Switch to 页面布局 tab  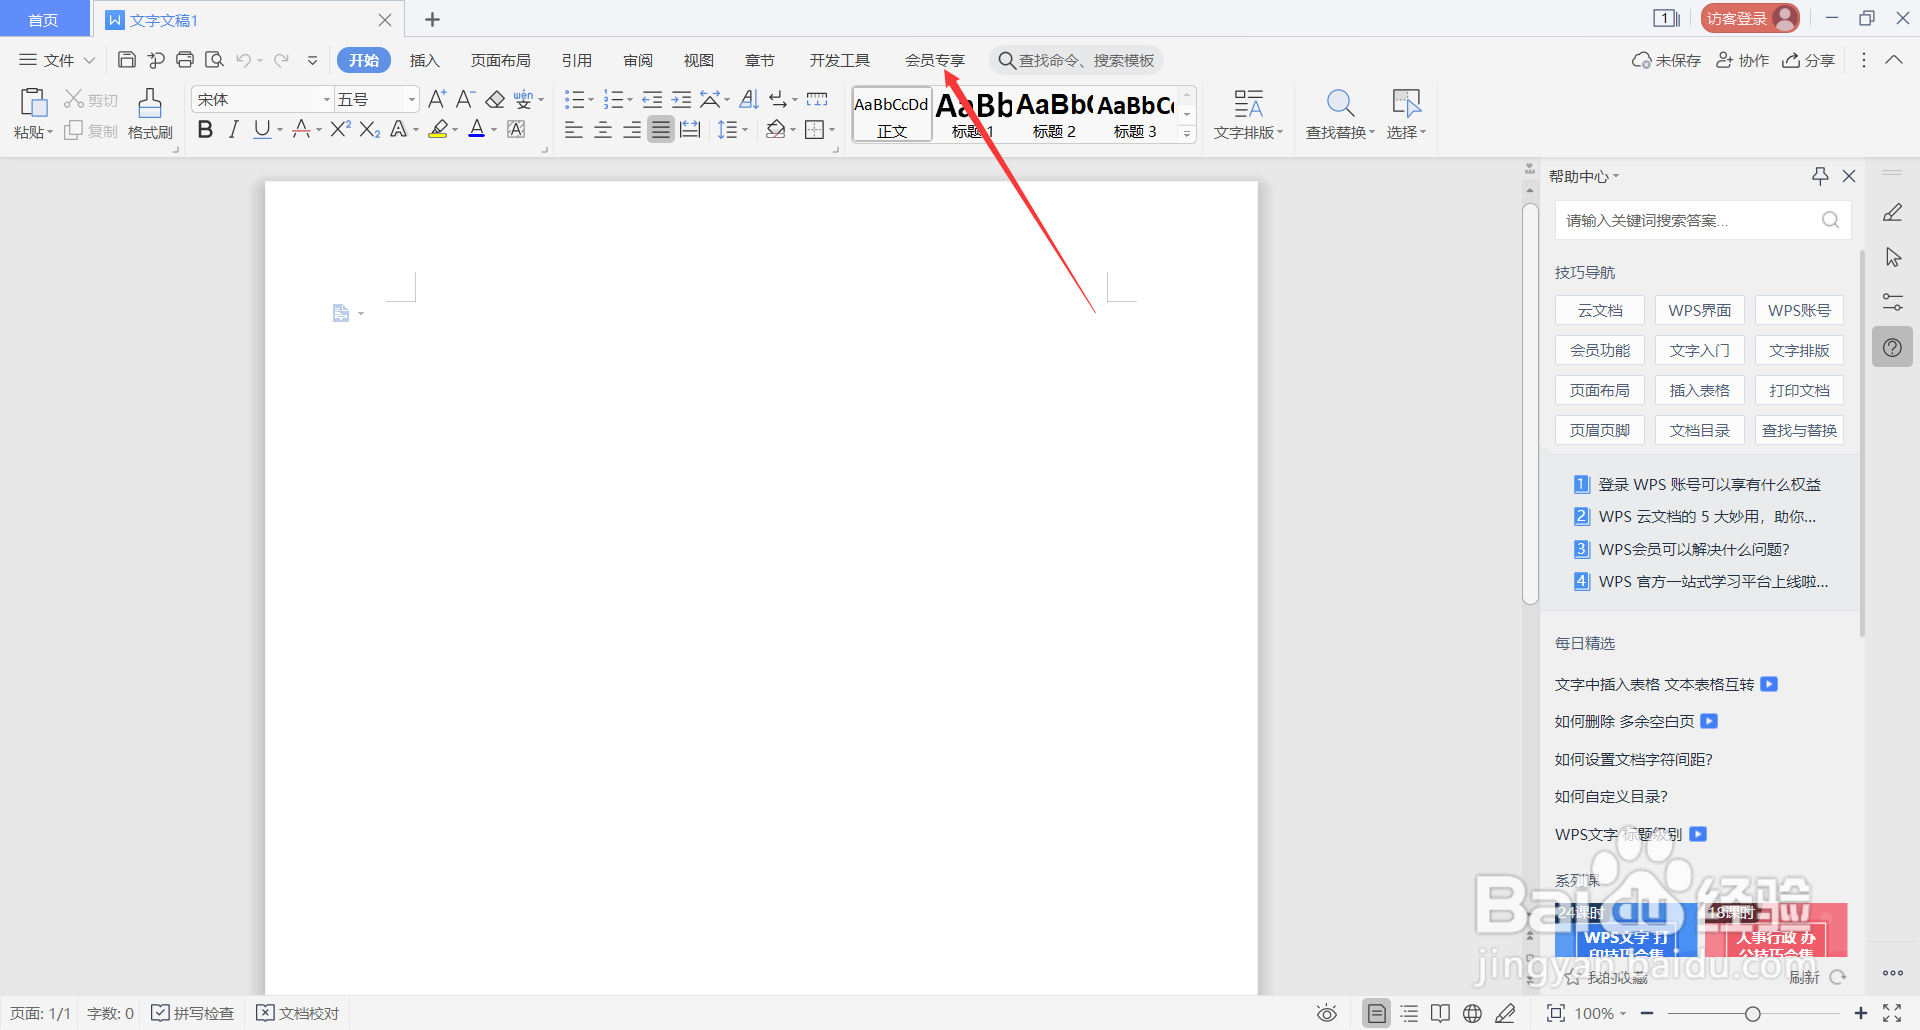coord(500,60)
